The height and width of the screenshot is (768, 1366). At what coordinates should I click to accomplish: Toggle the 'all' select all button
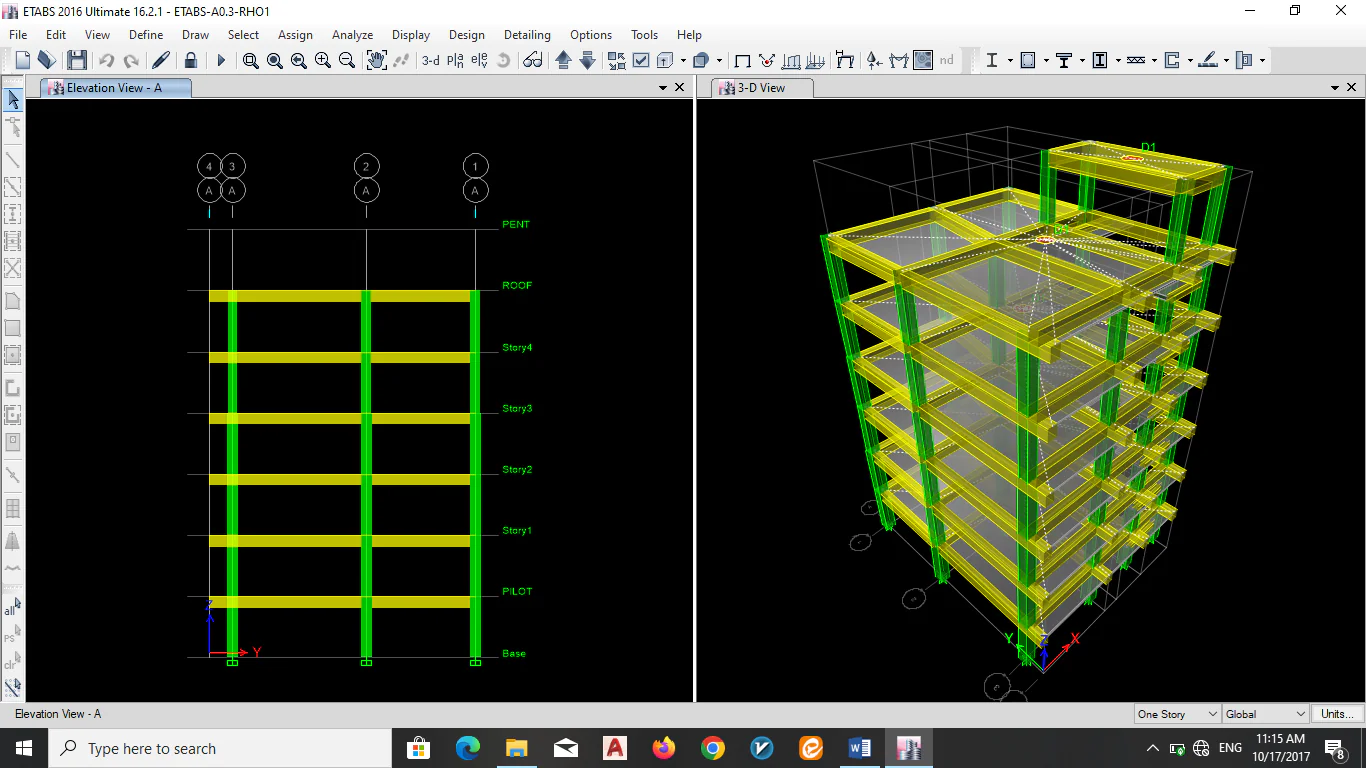click(12, 608)
